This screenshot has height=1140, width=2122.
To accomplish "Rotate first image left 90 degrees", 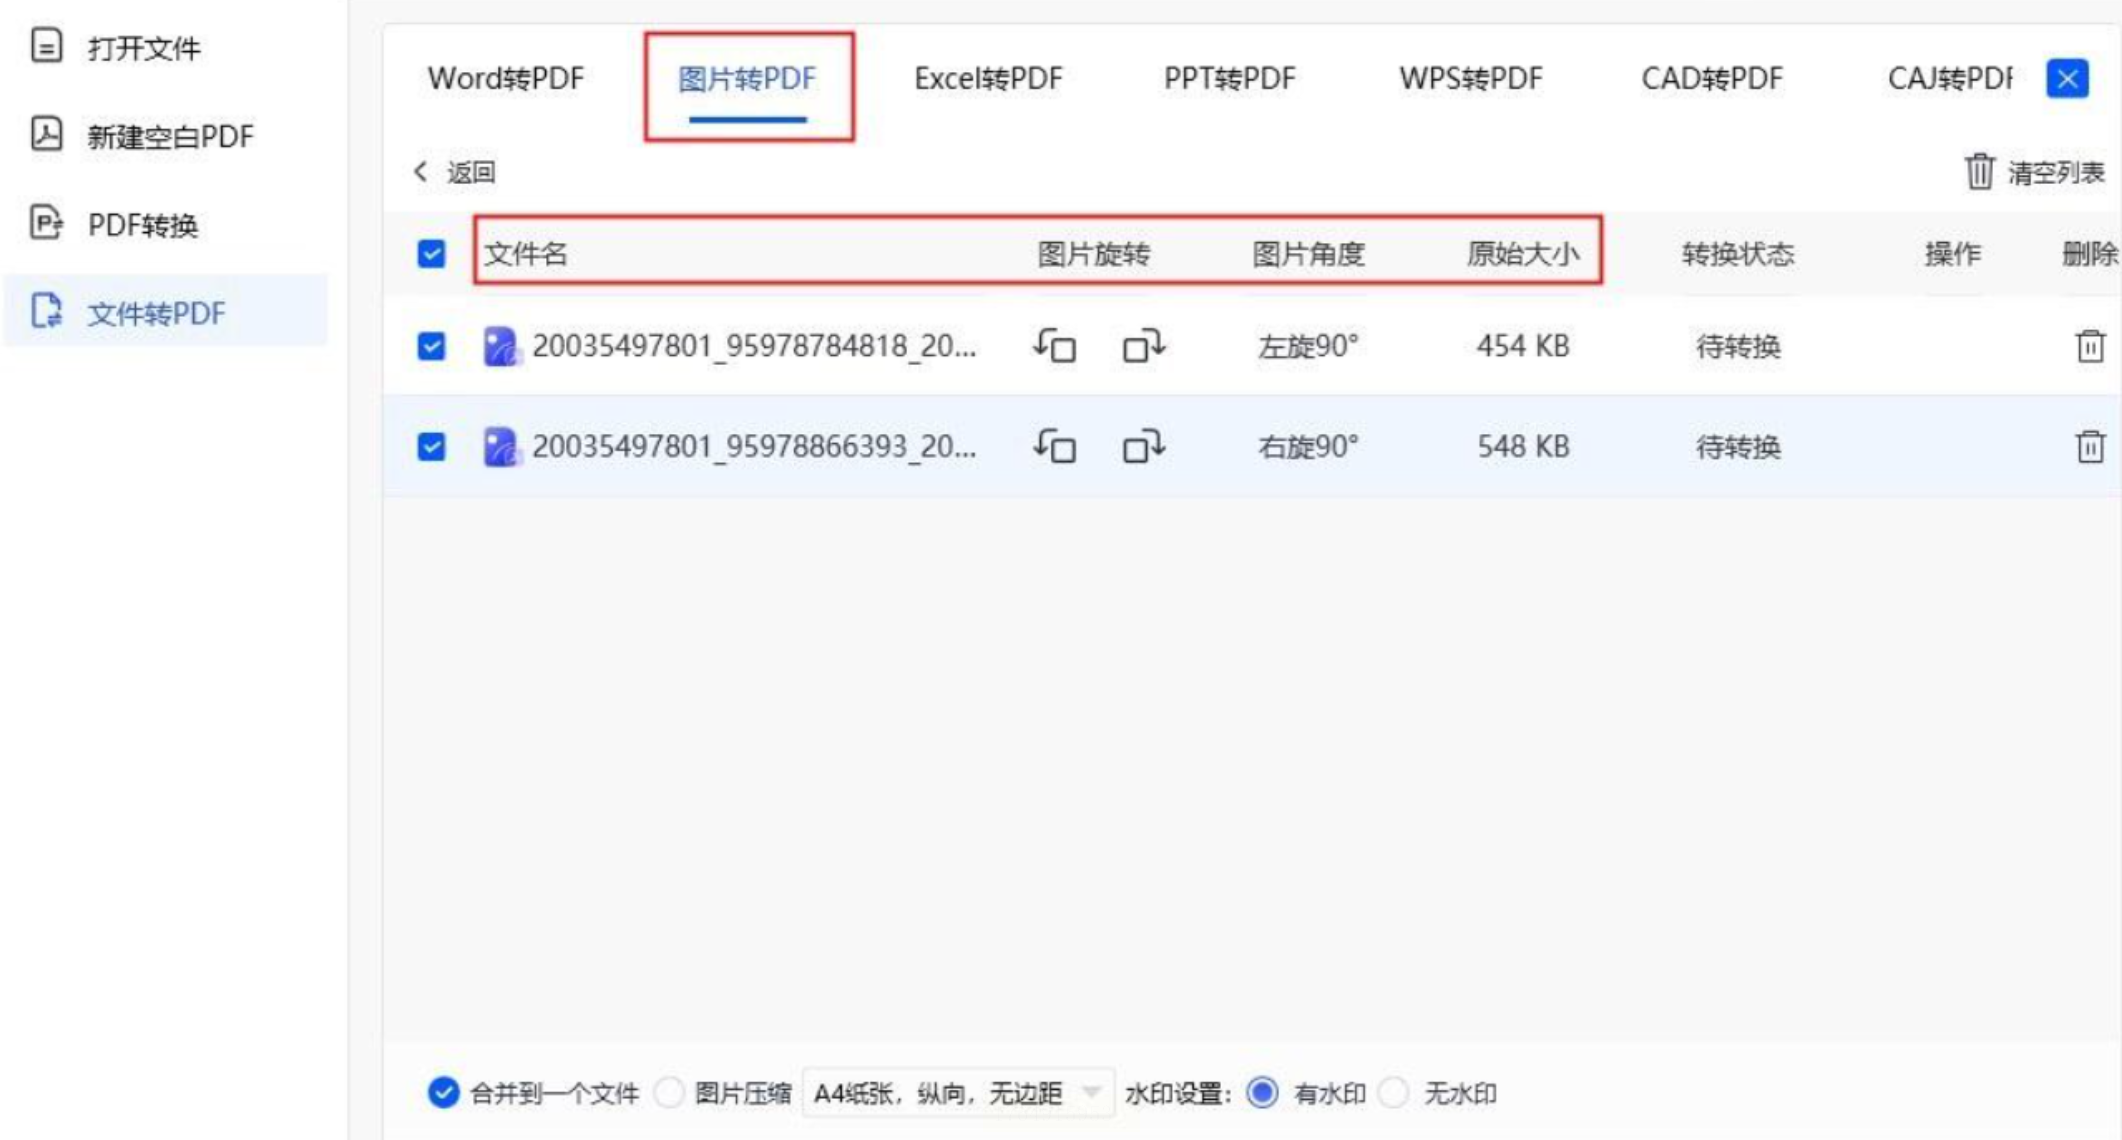I will coord(1054,346).
